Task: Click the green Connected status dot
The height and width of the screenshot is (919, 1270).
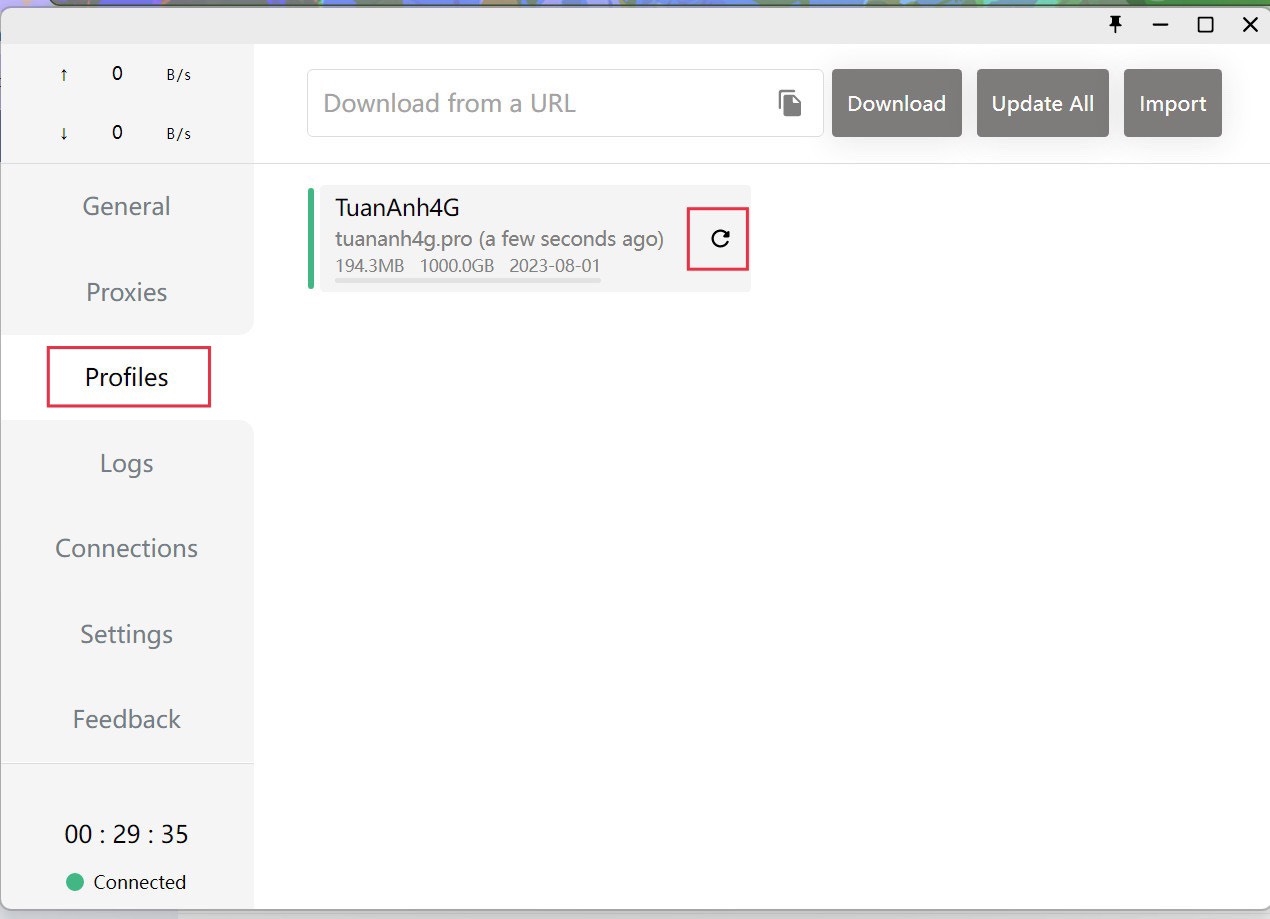Action: [x=75, y=882]
